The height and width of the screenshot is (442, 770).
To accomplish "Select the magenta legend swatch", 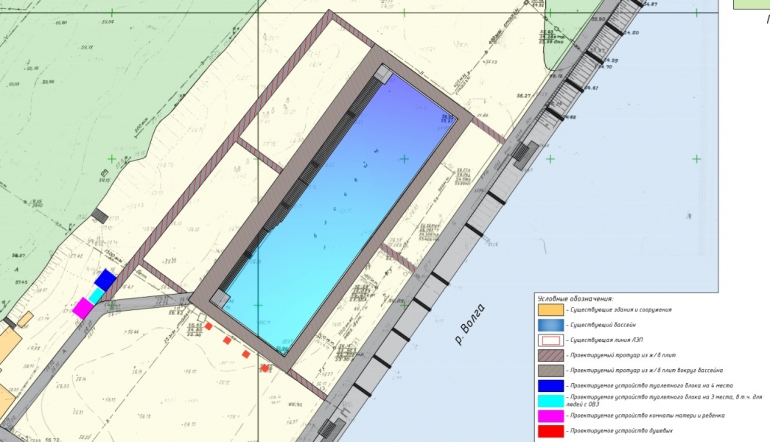I will click(x=550, y=415).
